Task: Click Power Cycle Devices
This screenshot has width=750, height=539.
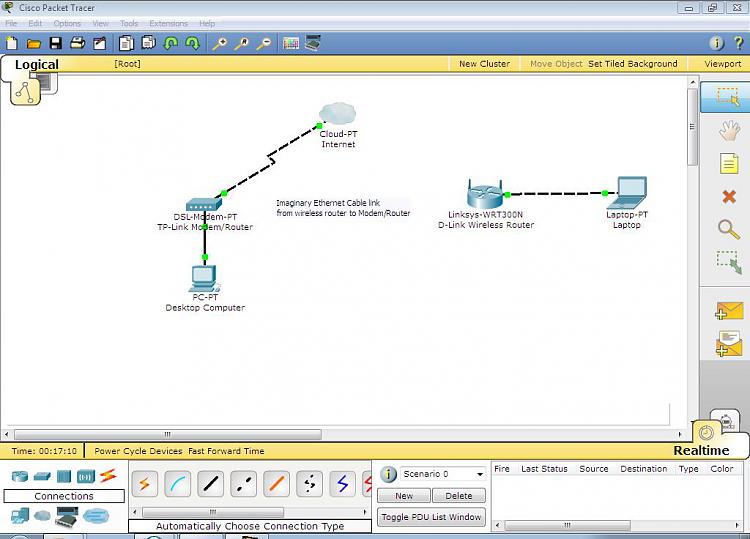Action: tap(138, 451)
